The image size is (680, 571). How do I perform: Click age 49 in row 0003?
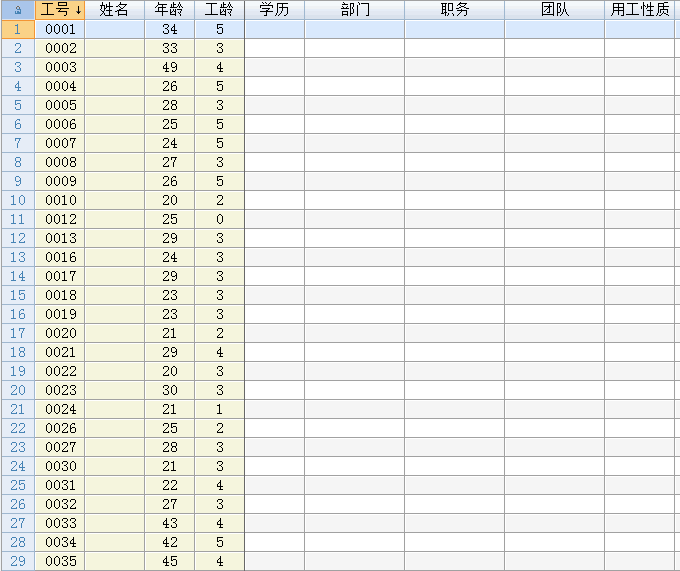pyautogui.click(x=170, y=67)
